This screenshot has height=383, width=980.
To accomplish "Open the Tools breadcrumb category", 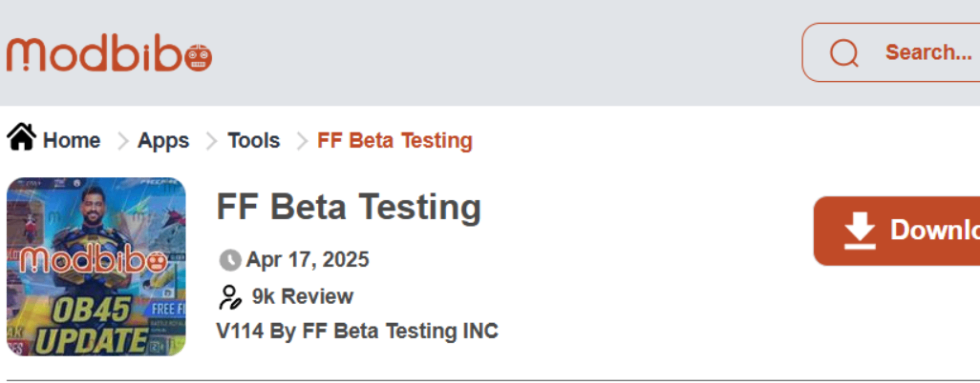I will (x=254, y=141).
